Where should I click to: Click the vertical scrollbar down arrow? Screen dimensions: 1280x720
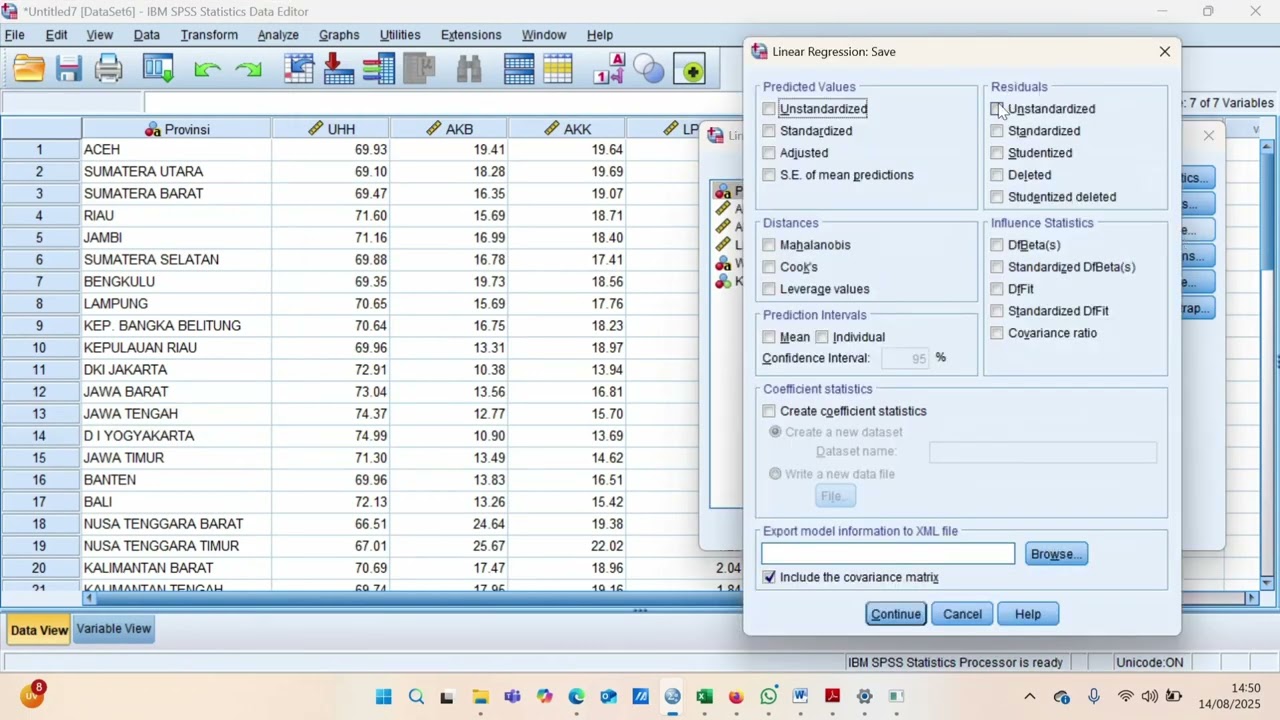click(x=1267, y=583)
